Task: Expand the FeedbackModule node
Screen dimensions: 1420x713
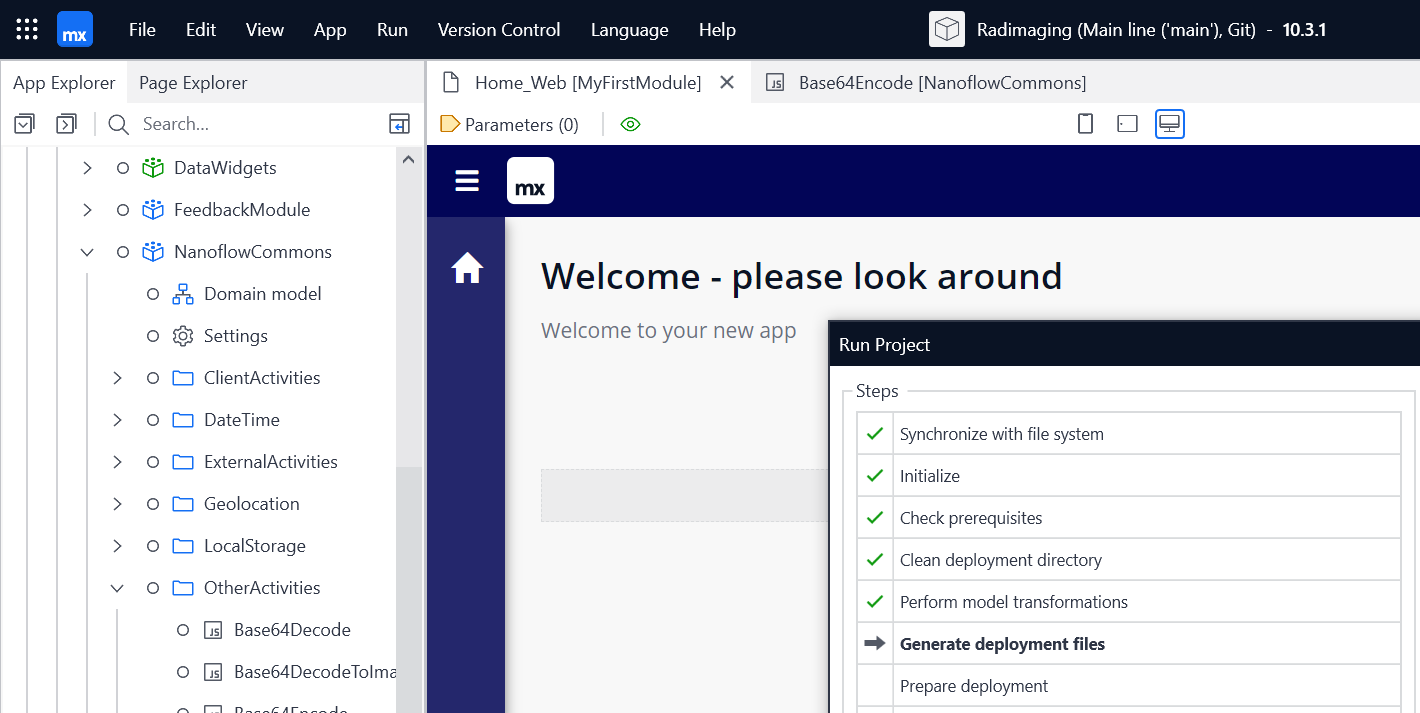Action: 87,210
